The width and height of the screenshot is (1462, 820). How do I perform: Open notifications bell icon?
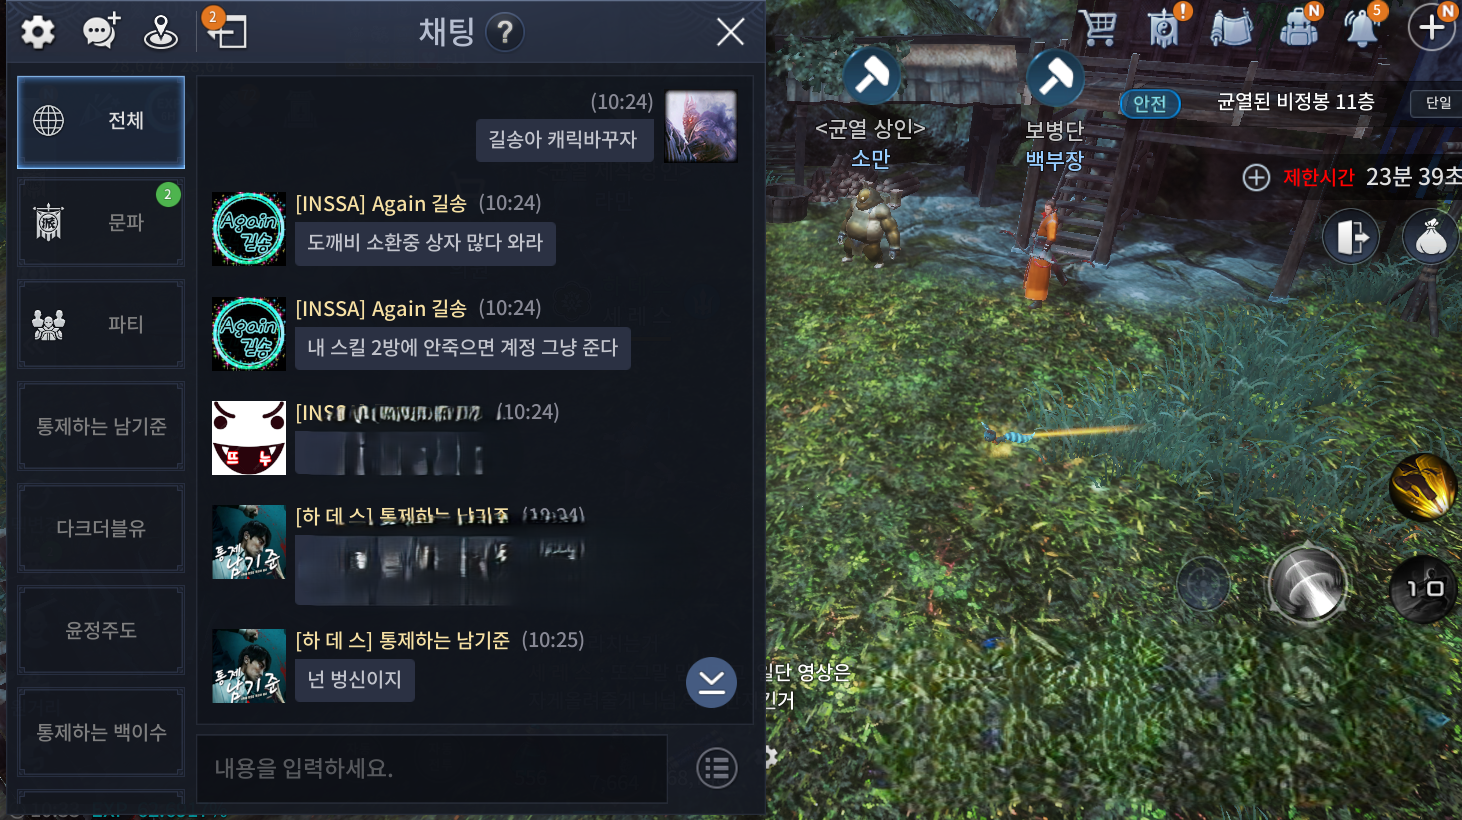pos(1362,27)
